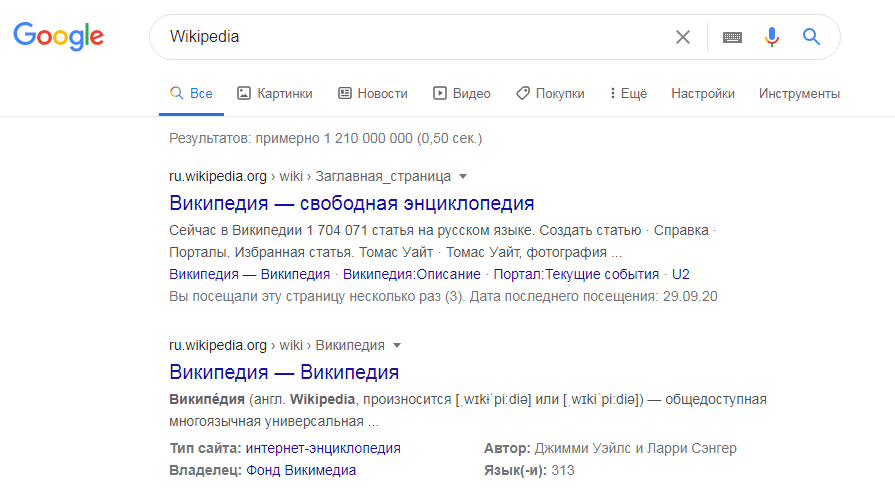This screenshot has width=895, height=497.
Task: Expand arrow next to wiki › Википедия URL
Action: pyautogui.click(x=397, y=345)
